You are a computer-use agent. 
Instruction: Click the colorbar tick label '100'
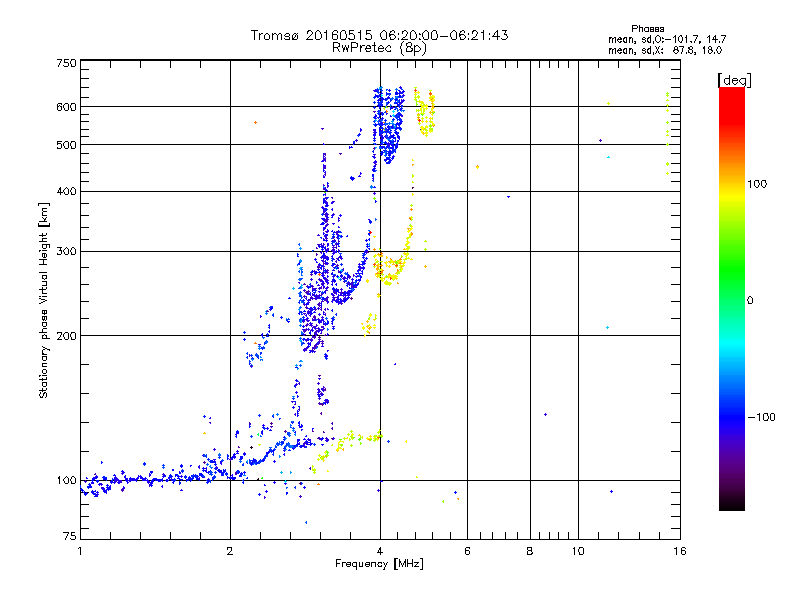tap(757, 184)
